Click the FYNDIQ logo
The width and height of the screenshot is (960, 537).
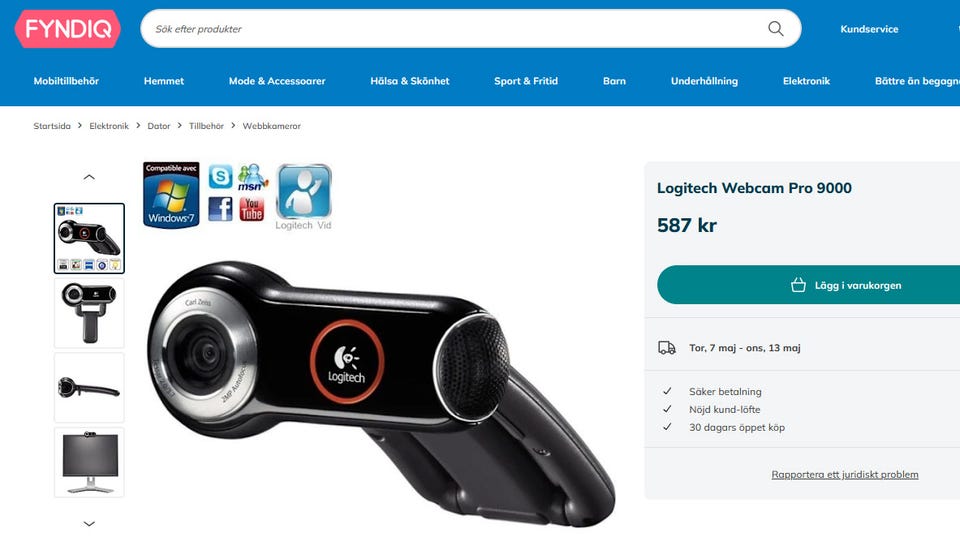(x=67, y=29)
